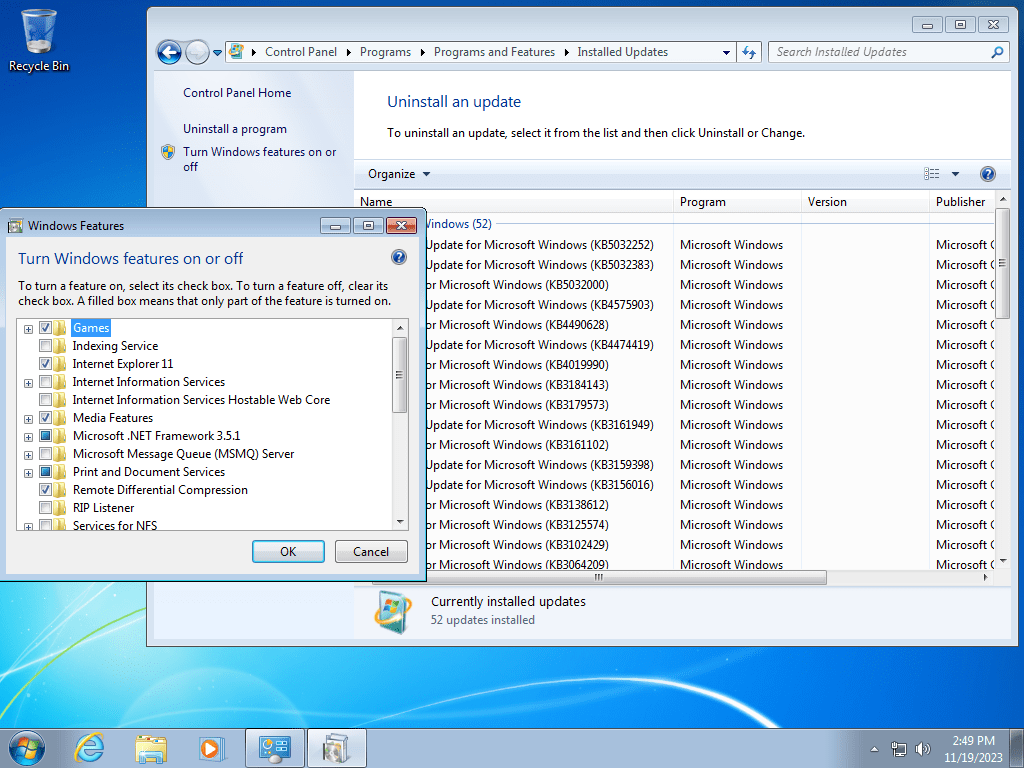
Task: Switch to the Windows Features taskbar button
Action: pos(336,748)
